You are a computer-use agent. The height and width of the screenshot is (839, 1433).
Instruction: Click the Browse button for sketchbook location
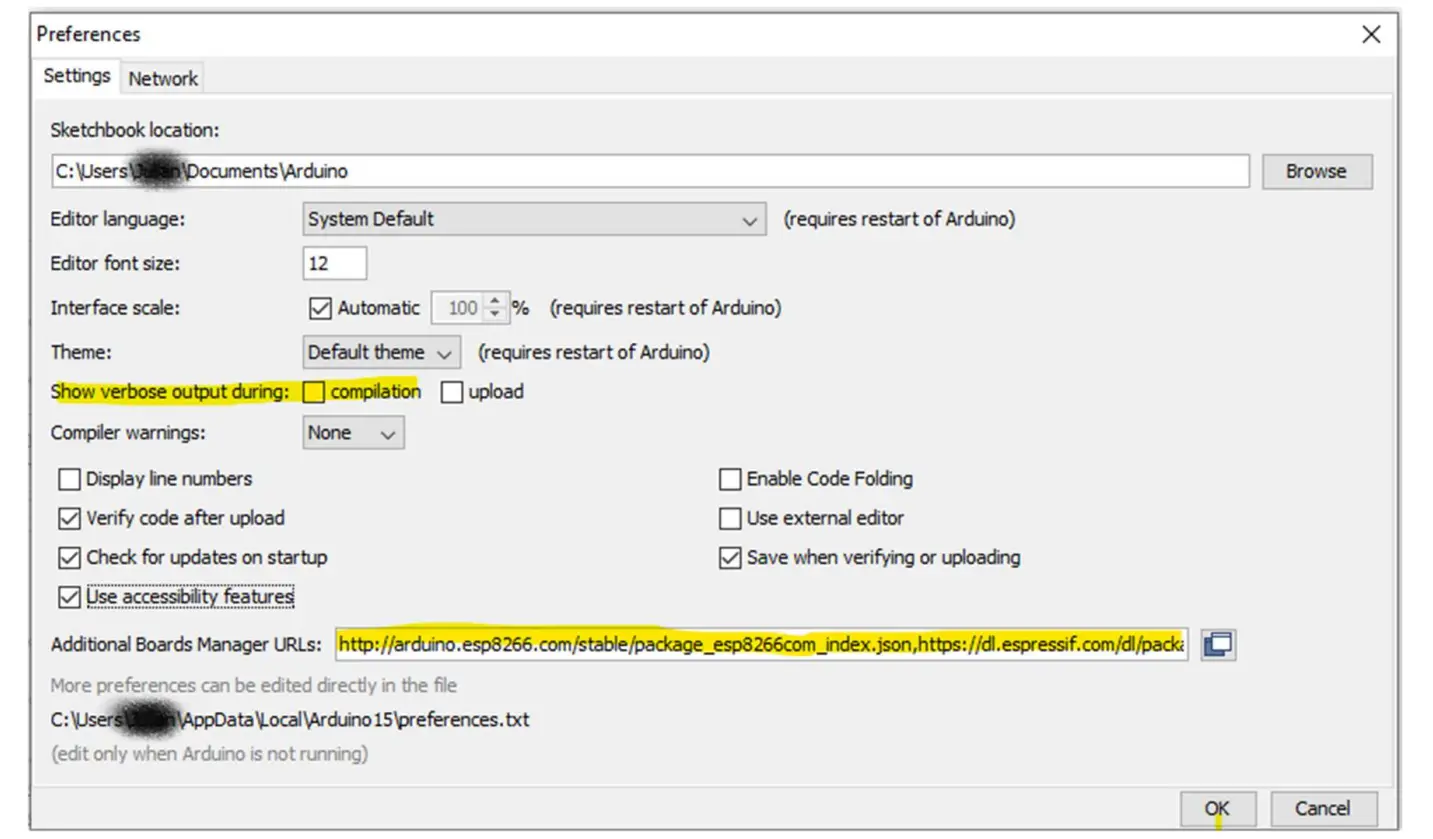coord(1315,171)
